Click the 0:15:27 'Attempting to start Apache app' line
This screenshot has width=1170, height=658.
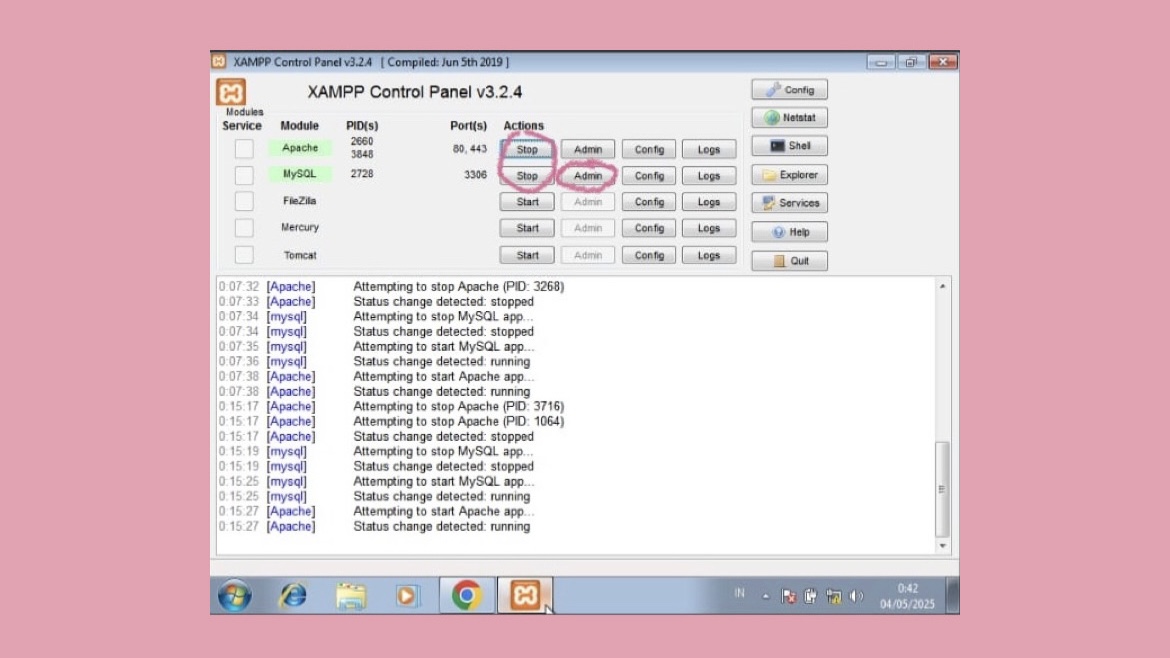(x=443, y=511)
